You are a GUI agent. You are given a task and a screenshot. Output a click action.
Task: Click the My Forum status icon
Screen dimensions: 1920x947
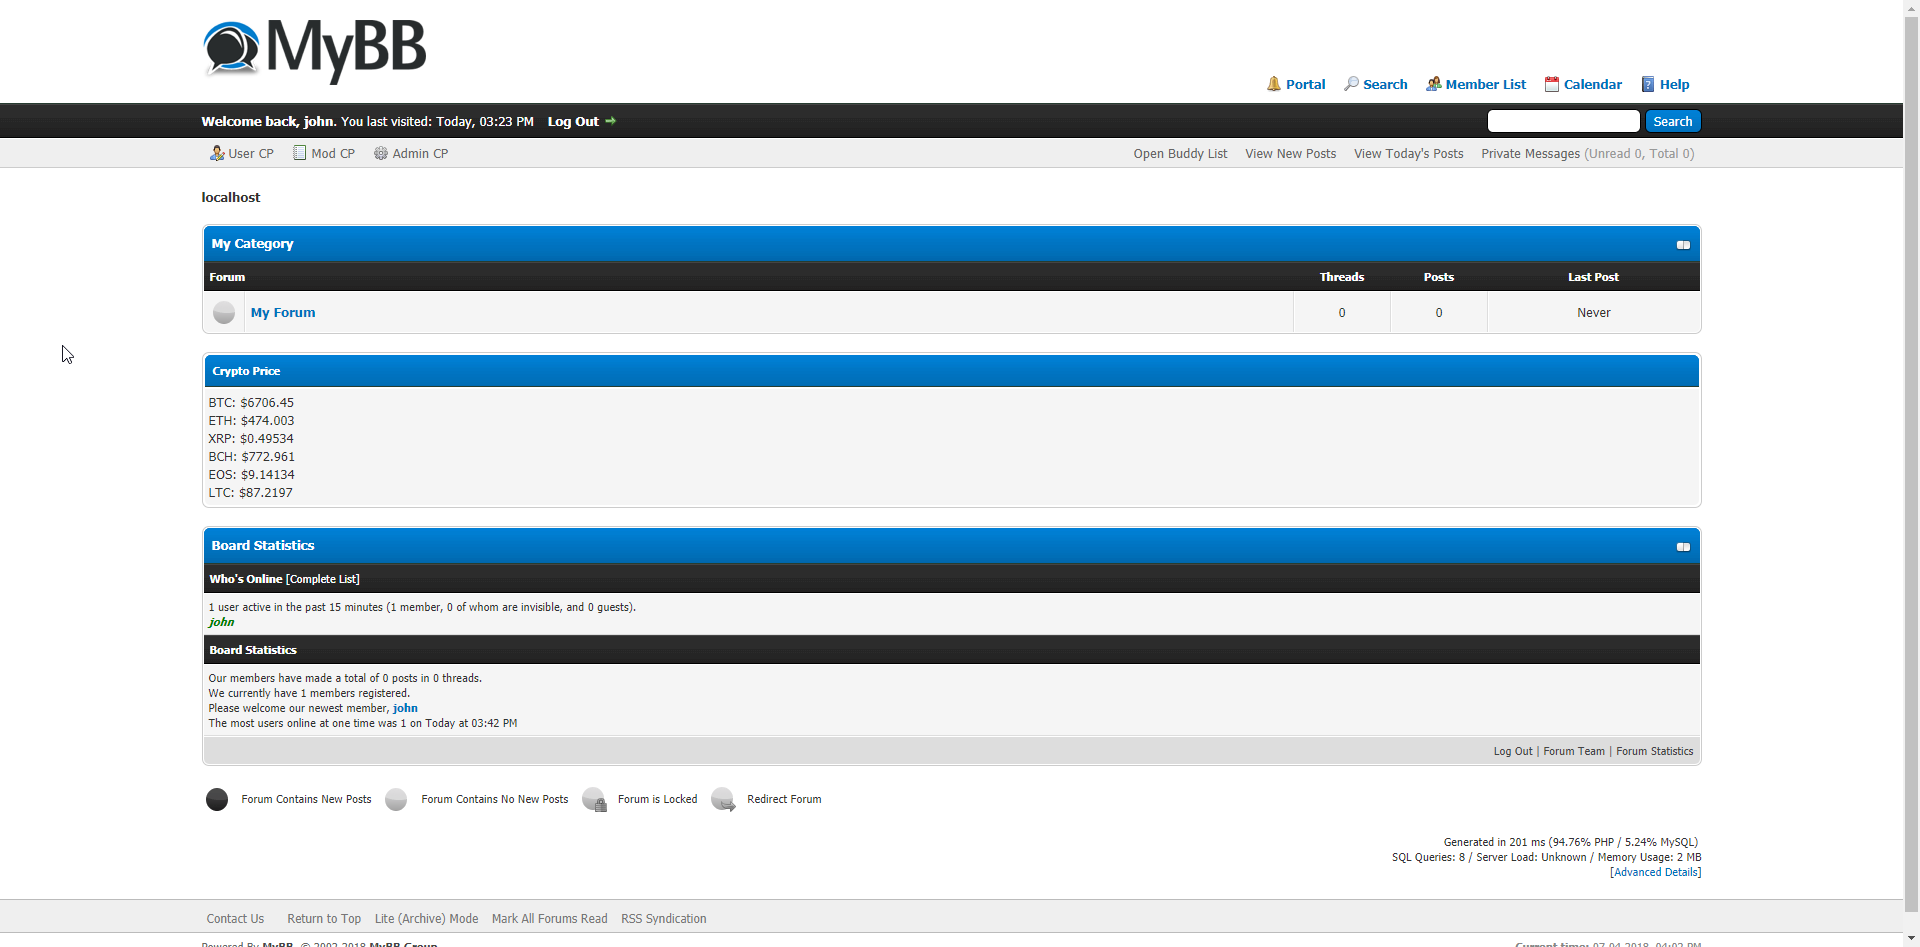(x=224, y=313)
